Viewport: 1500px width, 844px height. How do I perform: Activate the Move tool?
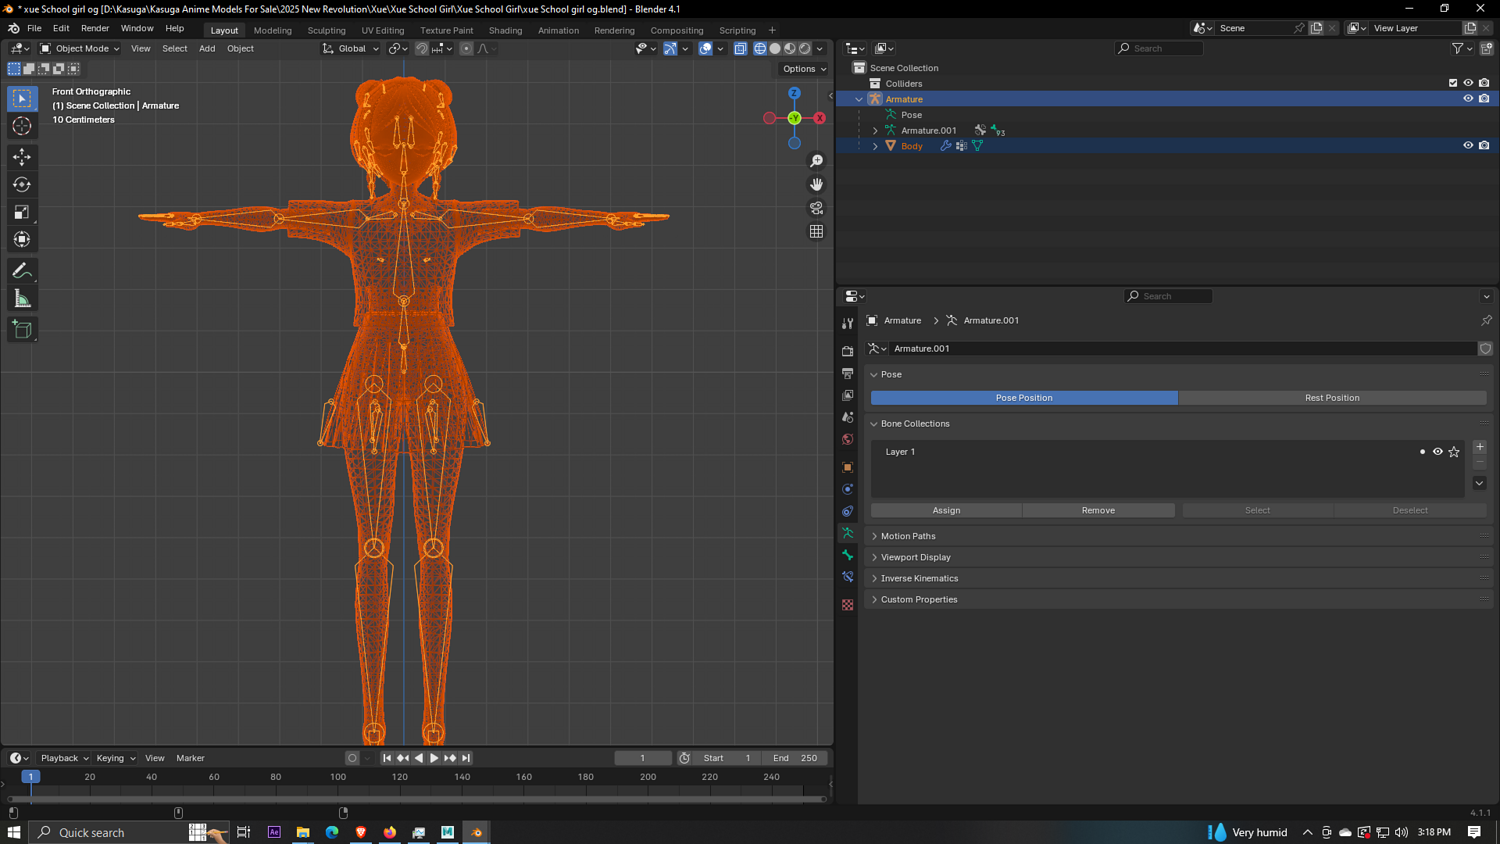(22, 157)
